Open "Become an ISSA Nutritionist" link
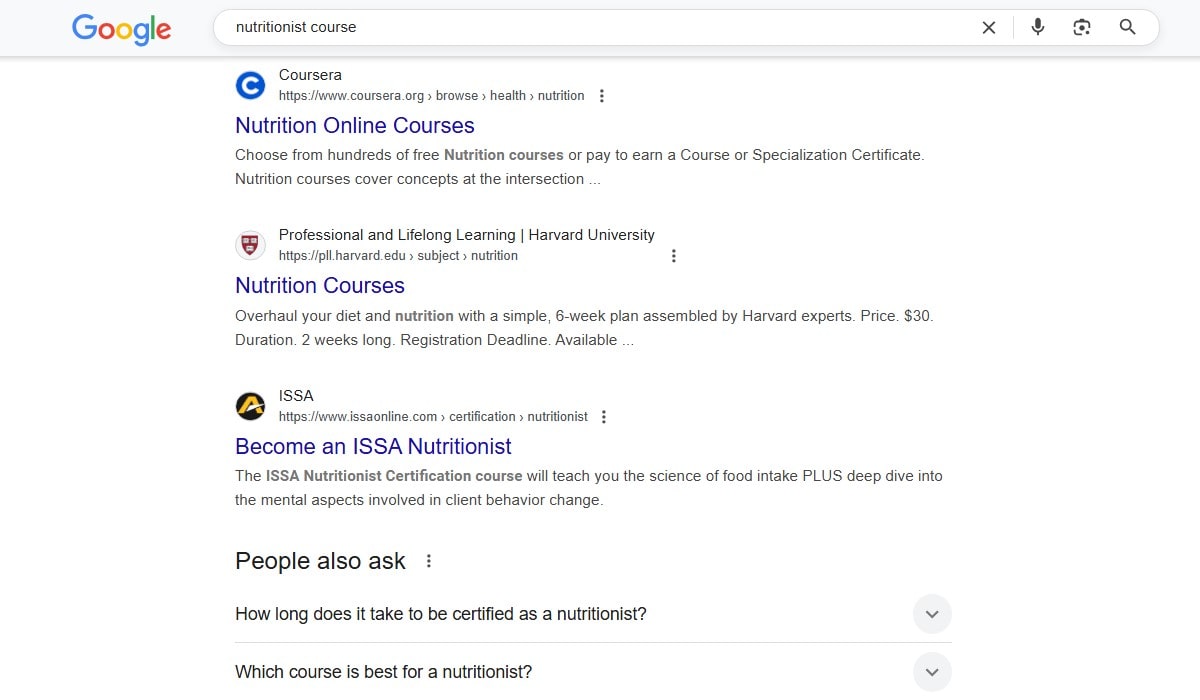The image size is (1200, 700). pyautogui.click(x=373, y=447)
